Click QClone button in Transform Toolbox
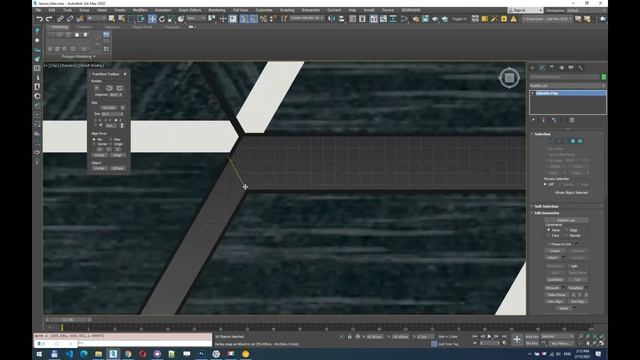 point(118,168)
